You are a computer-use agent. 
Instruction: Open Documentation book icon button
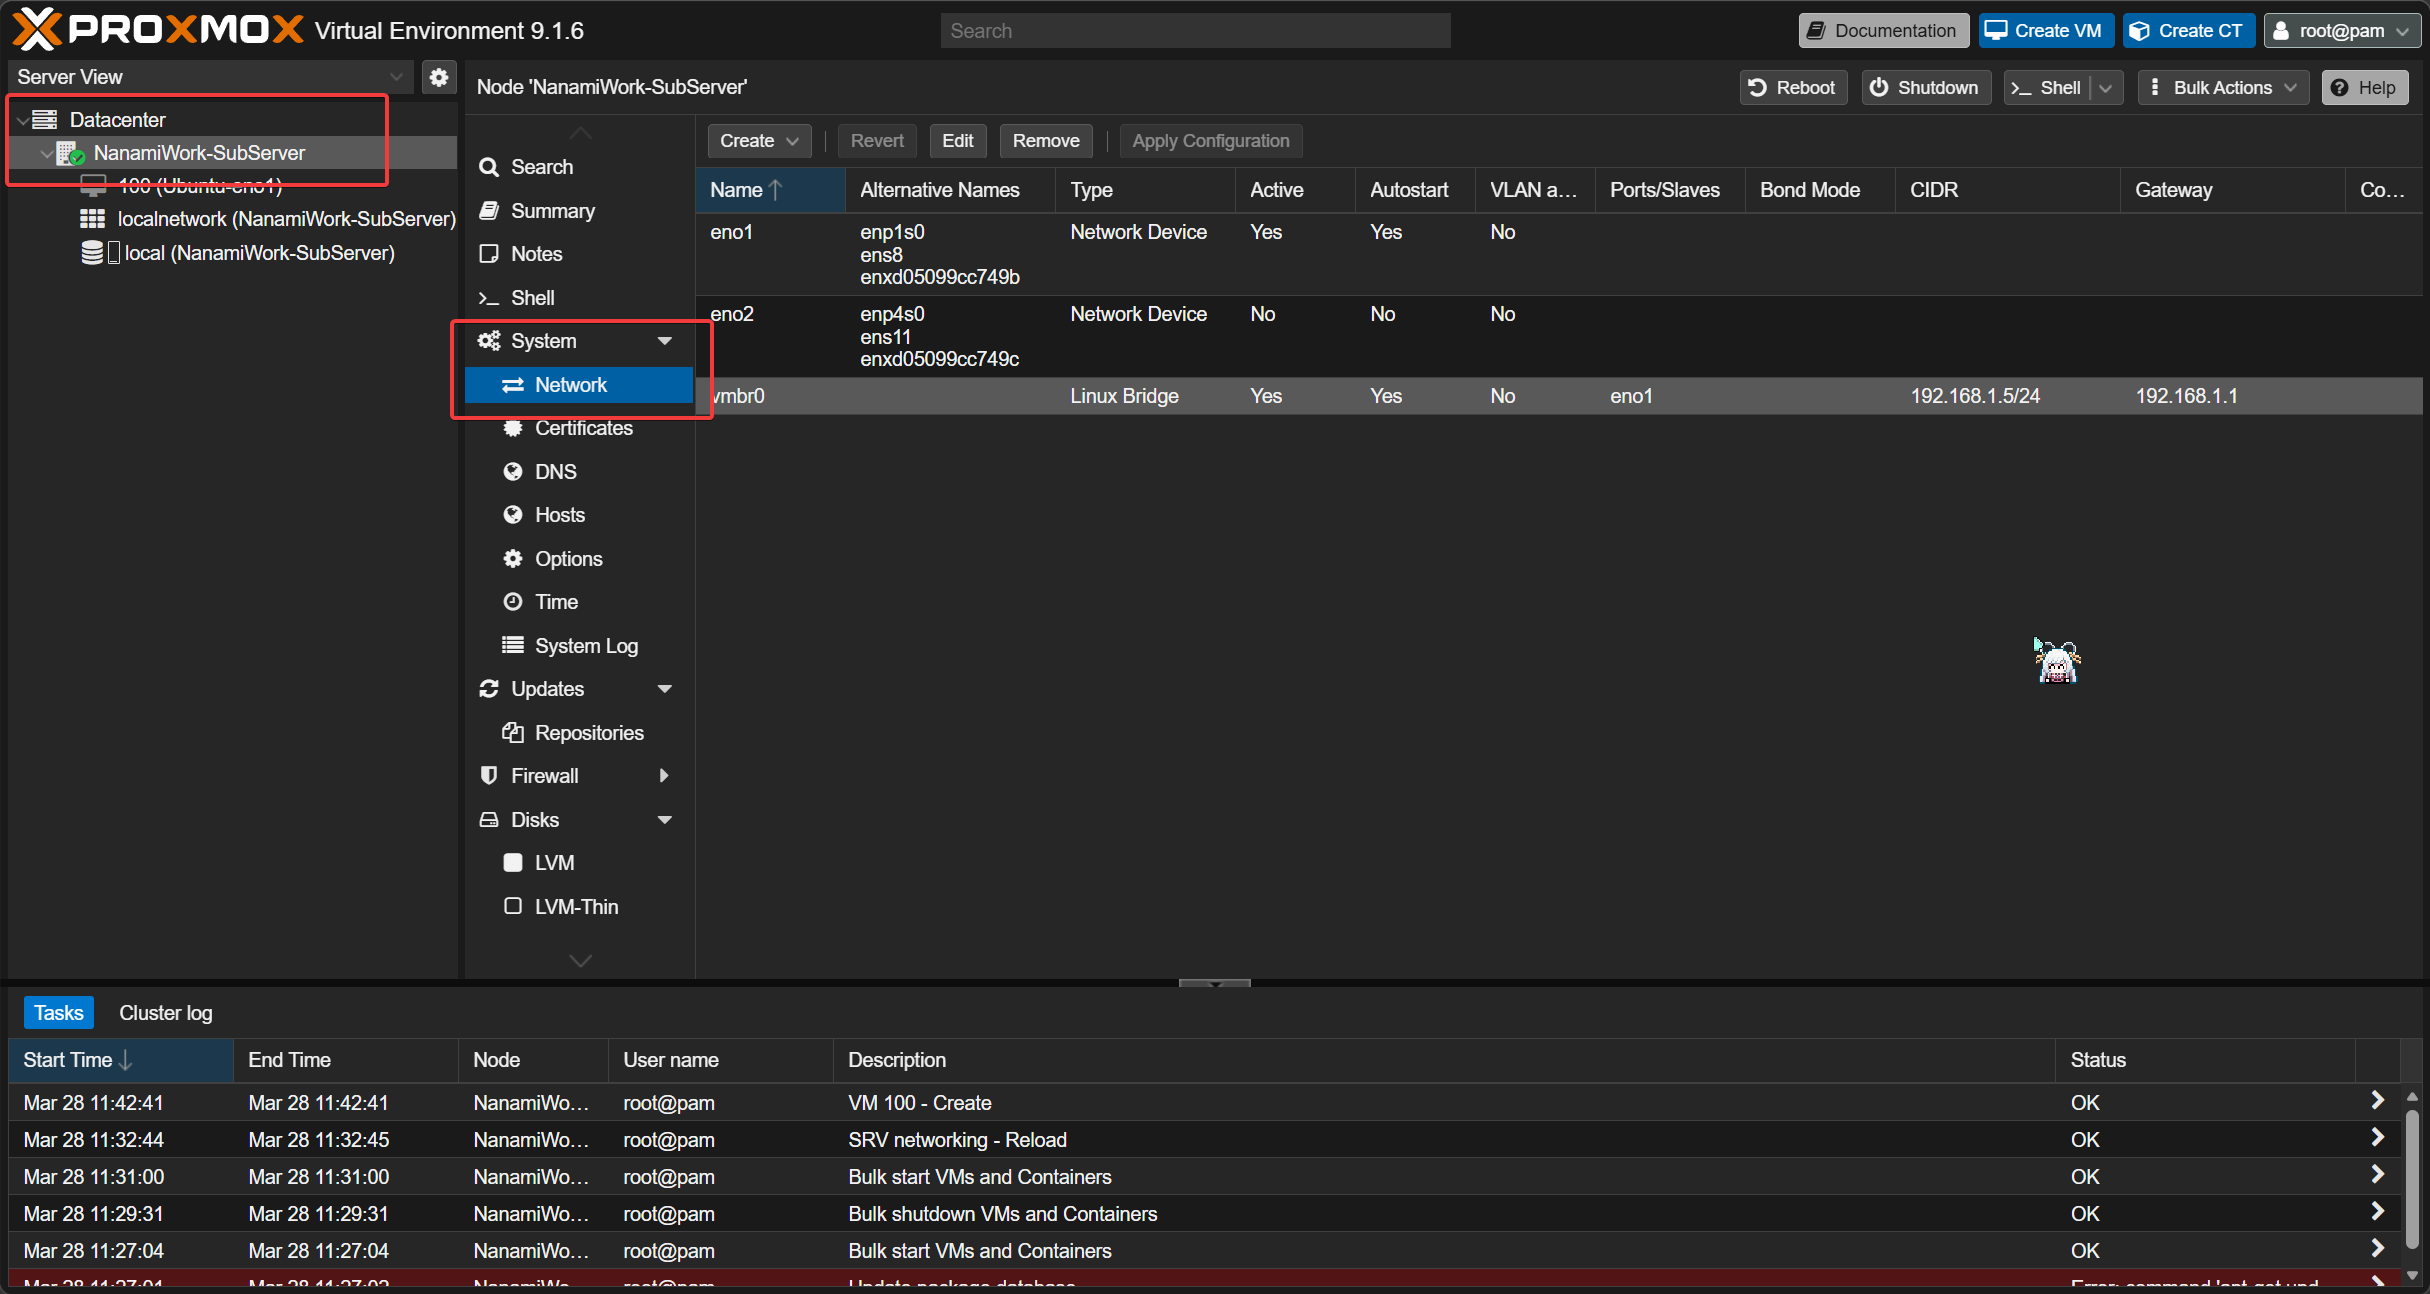pyautogui.click(x=1884, y=31)
